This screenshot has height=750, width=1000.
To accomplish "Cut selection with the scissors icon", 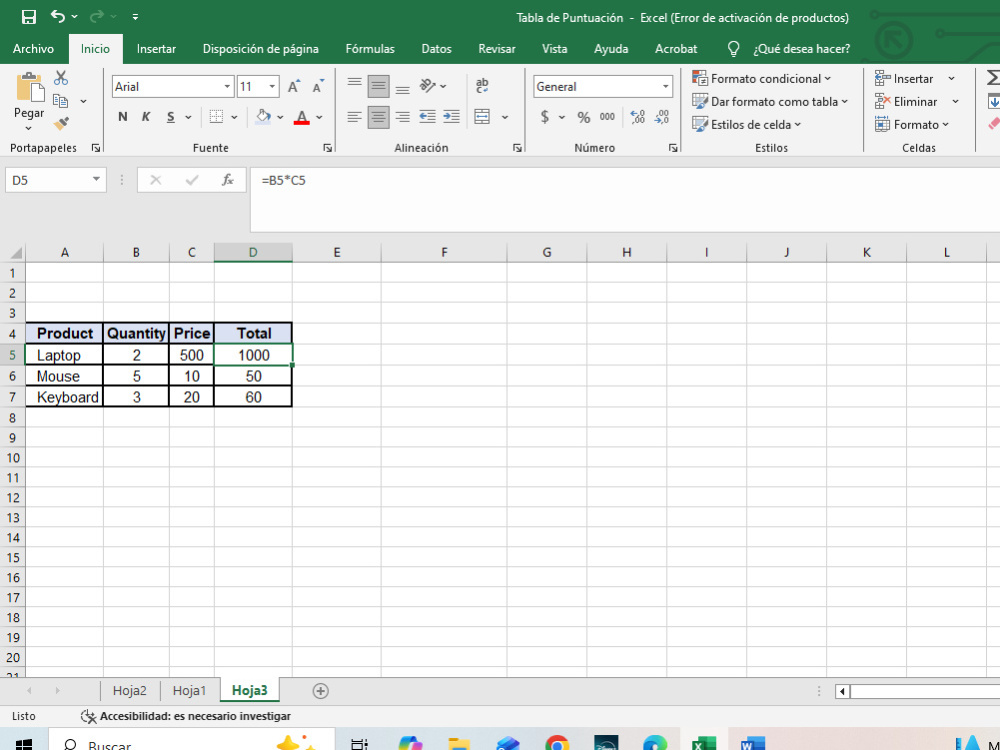I will 61,78.
